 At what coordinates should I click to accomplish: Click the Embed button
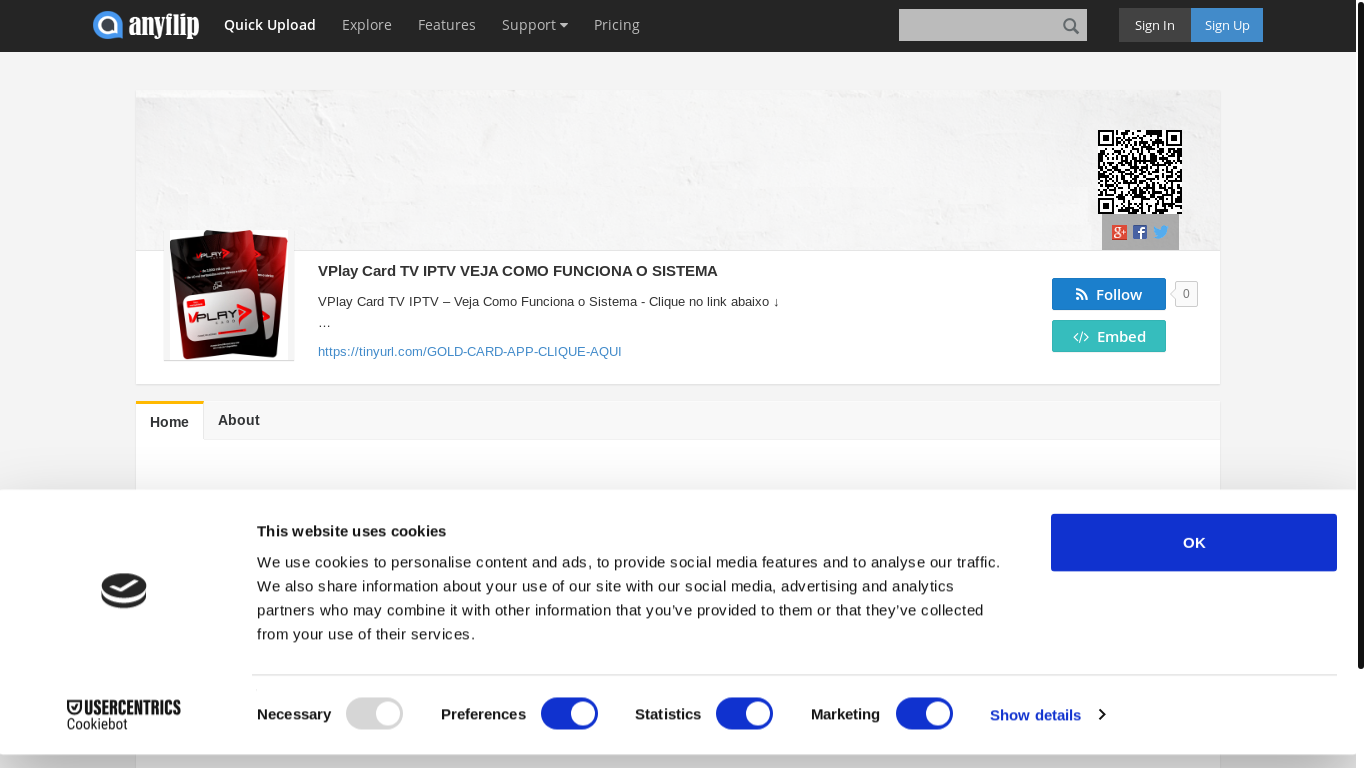click(x=1109, y=336)
